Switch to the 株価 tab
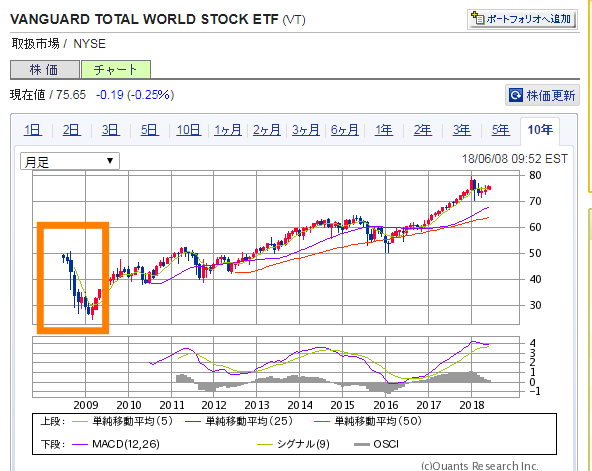The width and height of the screenshot is (592, 471). pyautogui.click(x=45, y=69)
